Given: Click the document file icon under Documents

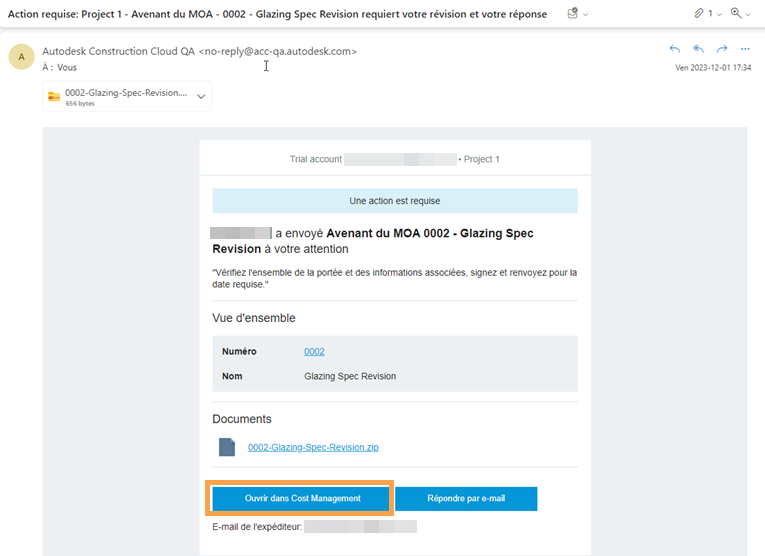Looking at the screenshot, I should (227, 447).
